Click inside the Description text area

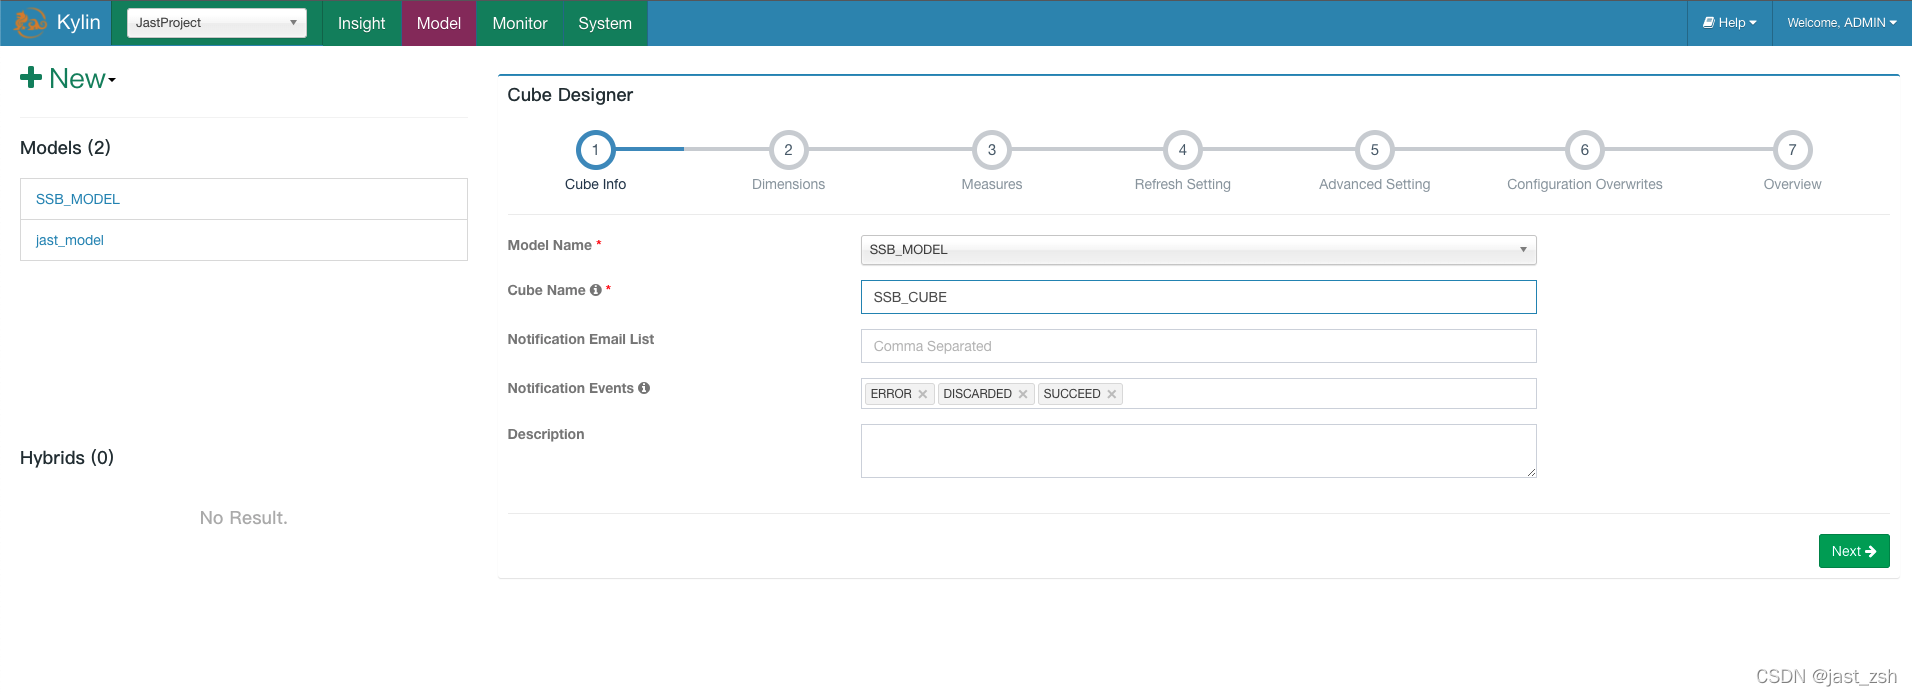(1198, 451)
